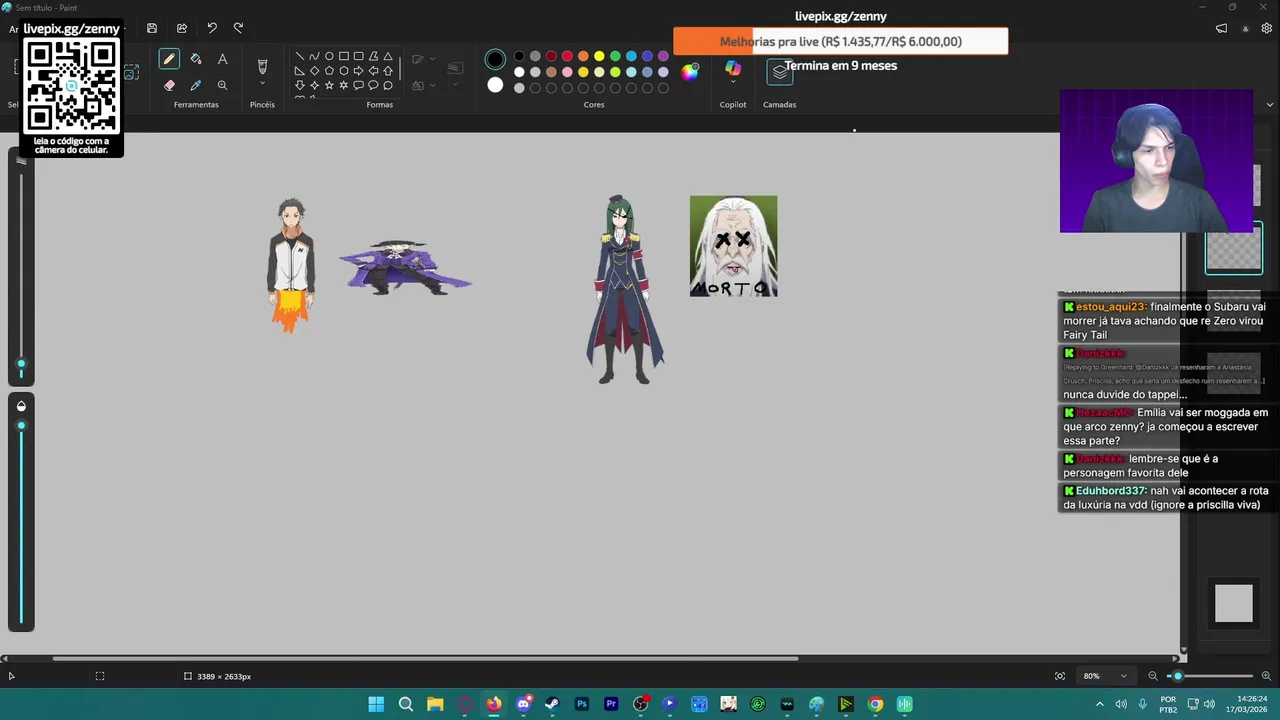Click the feedback megaphone icon

click(1221, 28)
